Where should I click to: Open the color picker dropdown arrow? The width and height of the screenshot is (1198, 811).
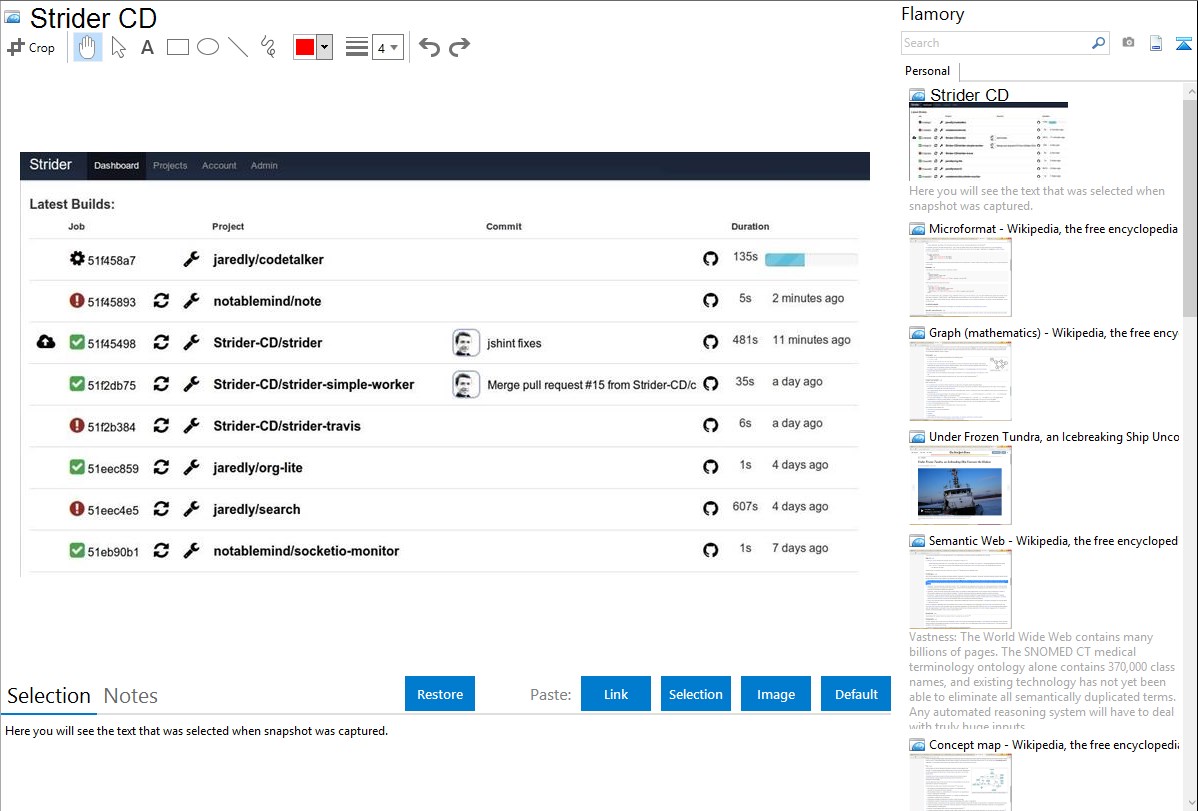pos(325,47)
